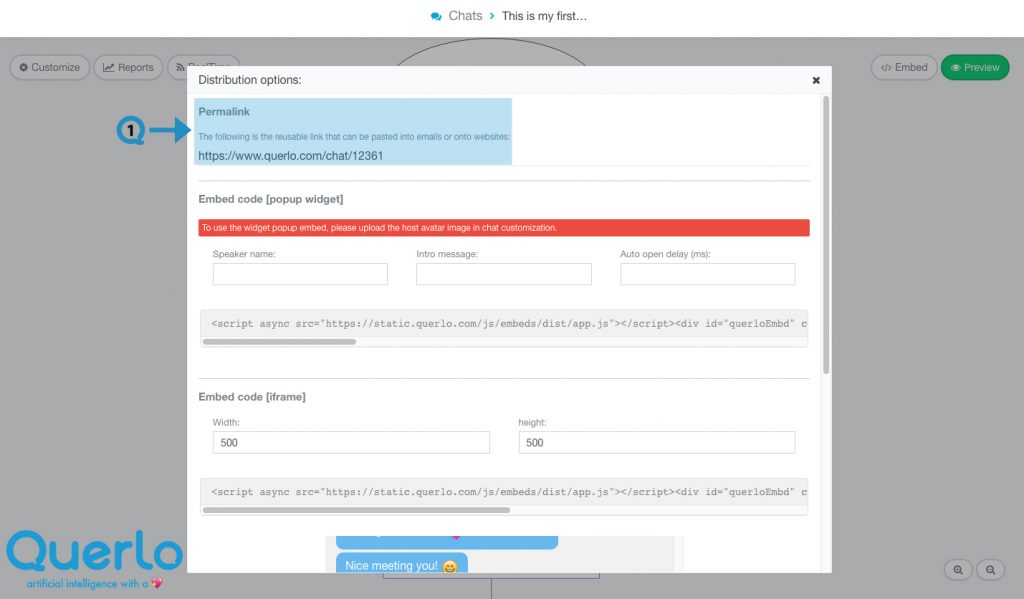Click the Embed button

pos(904,67)
